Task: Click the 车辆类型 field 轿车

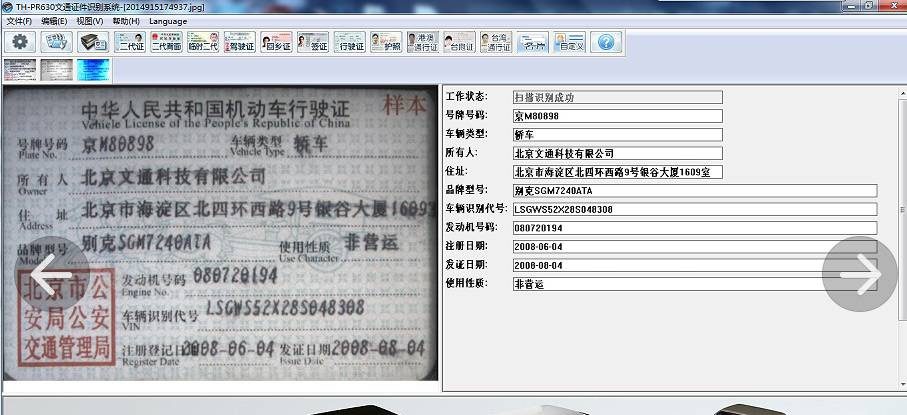Action: coord(618,135)
